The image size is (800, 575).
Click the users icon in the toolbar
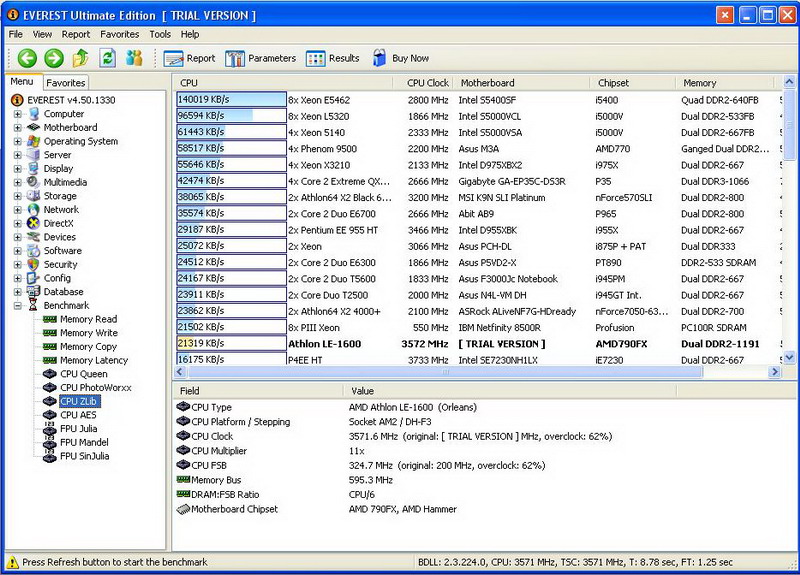[134, 58]
